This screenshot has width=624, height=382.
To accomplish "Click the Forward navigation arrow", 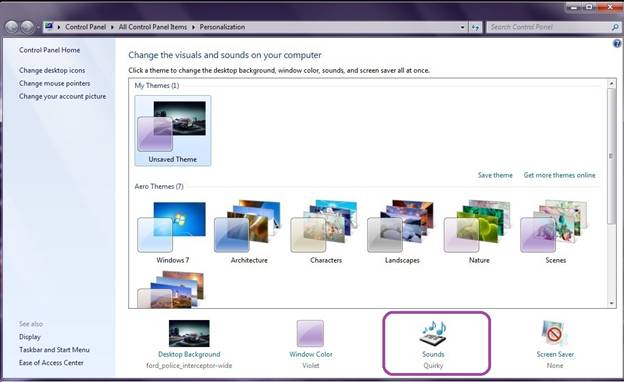I will tap(27, 27).
